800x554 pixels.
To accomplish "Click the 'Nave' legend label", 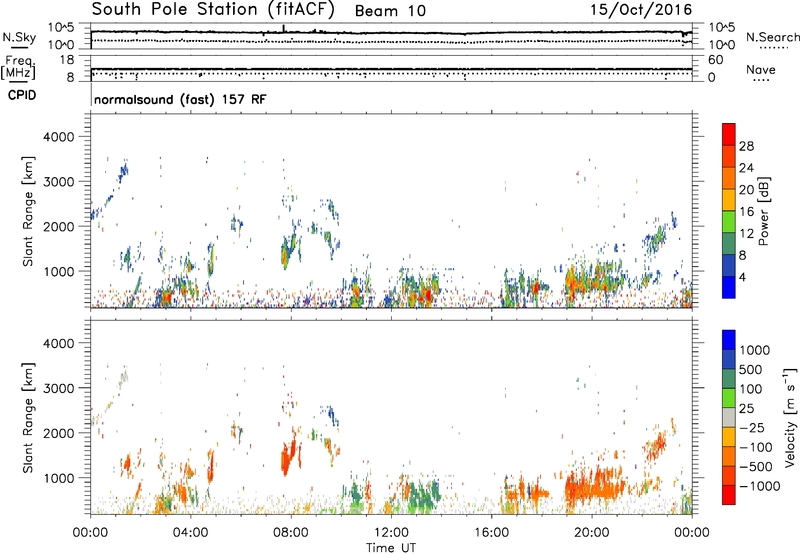I will 761,70.
